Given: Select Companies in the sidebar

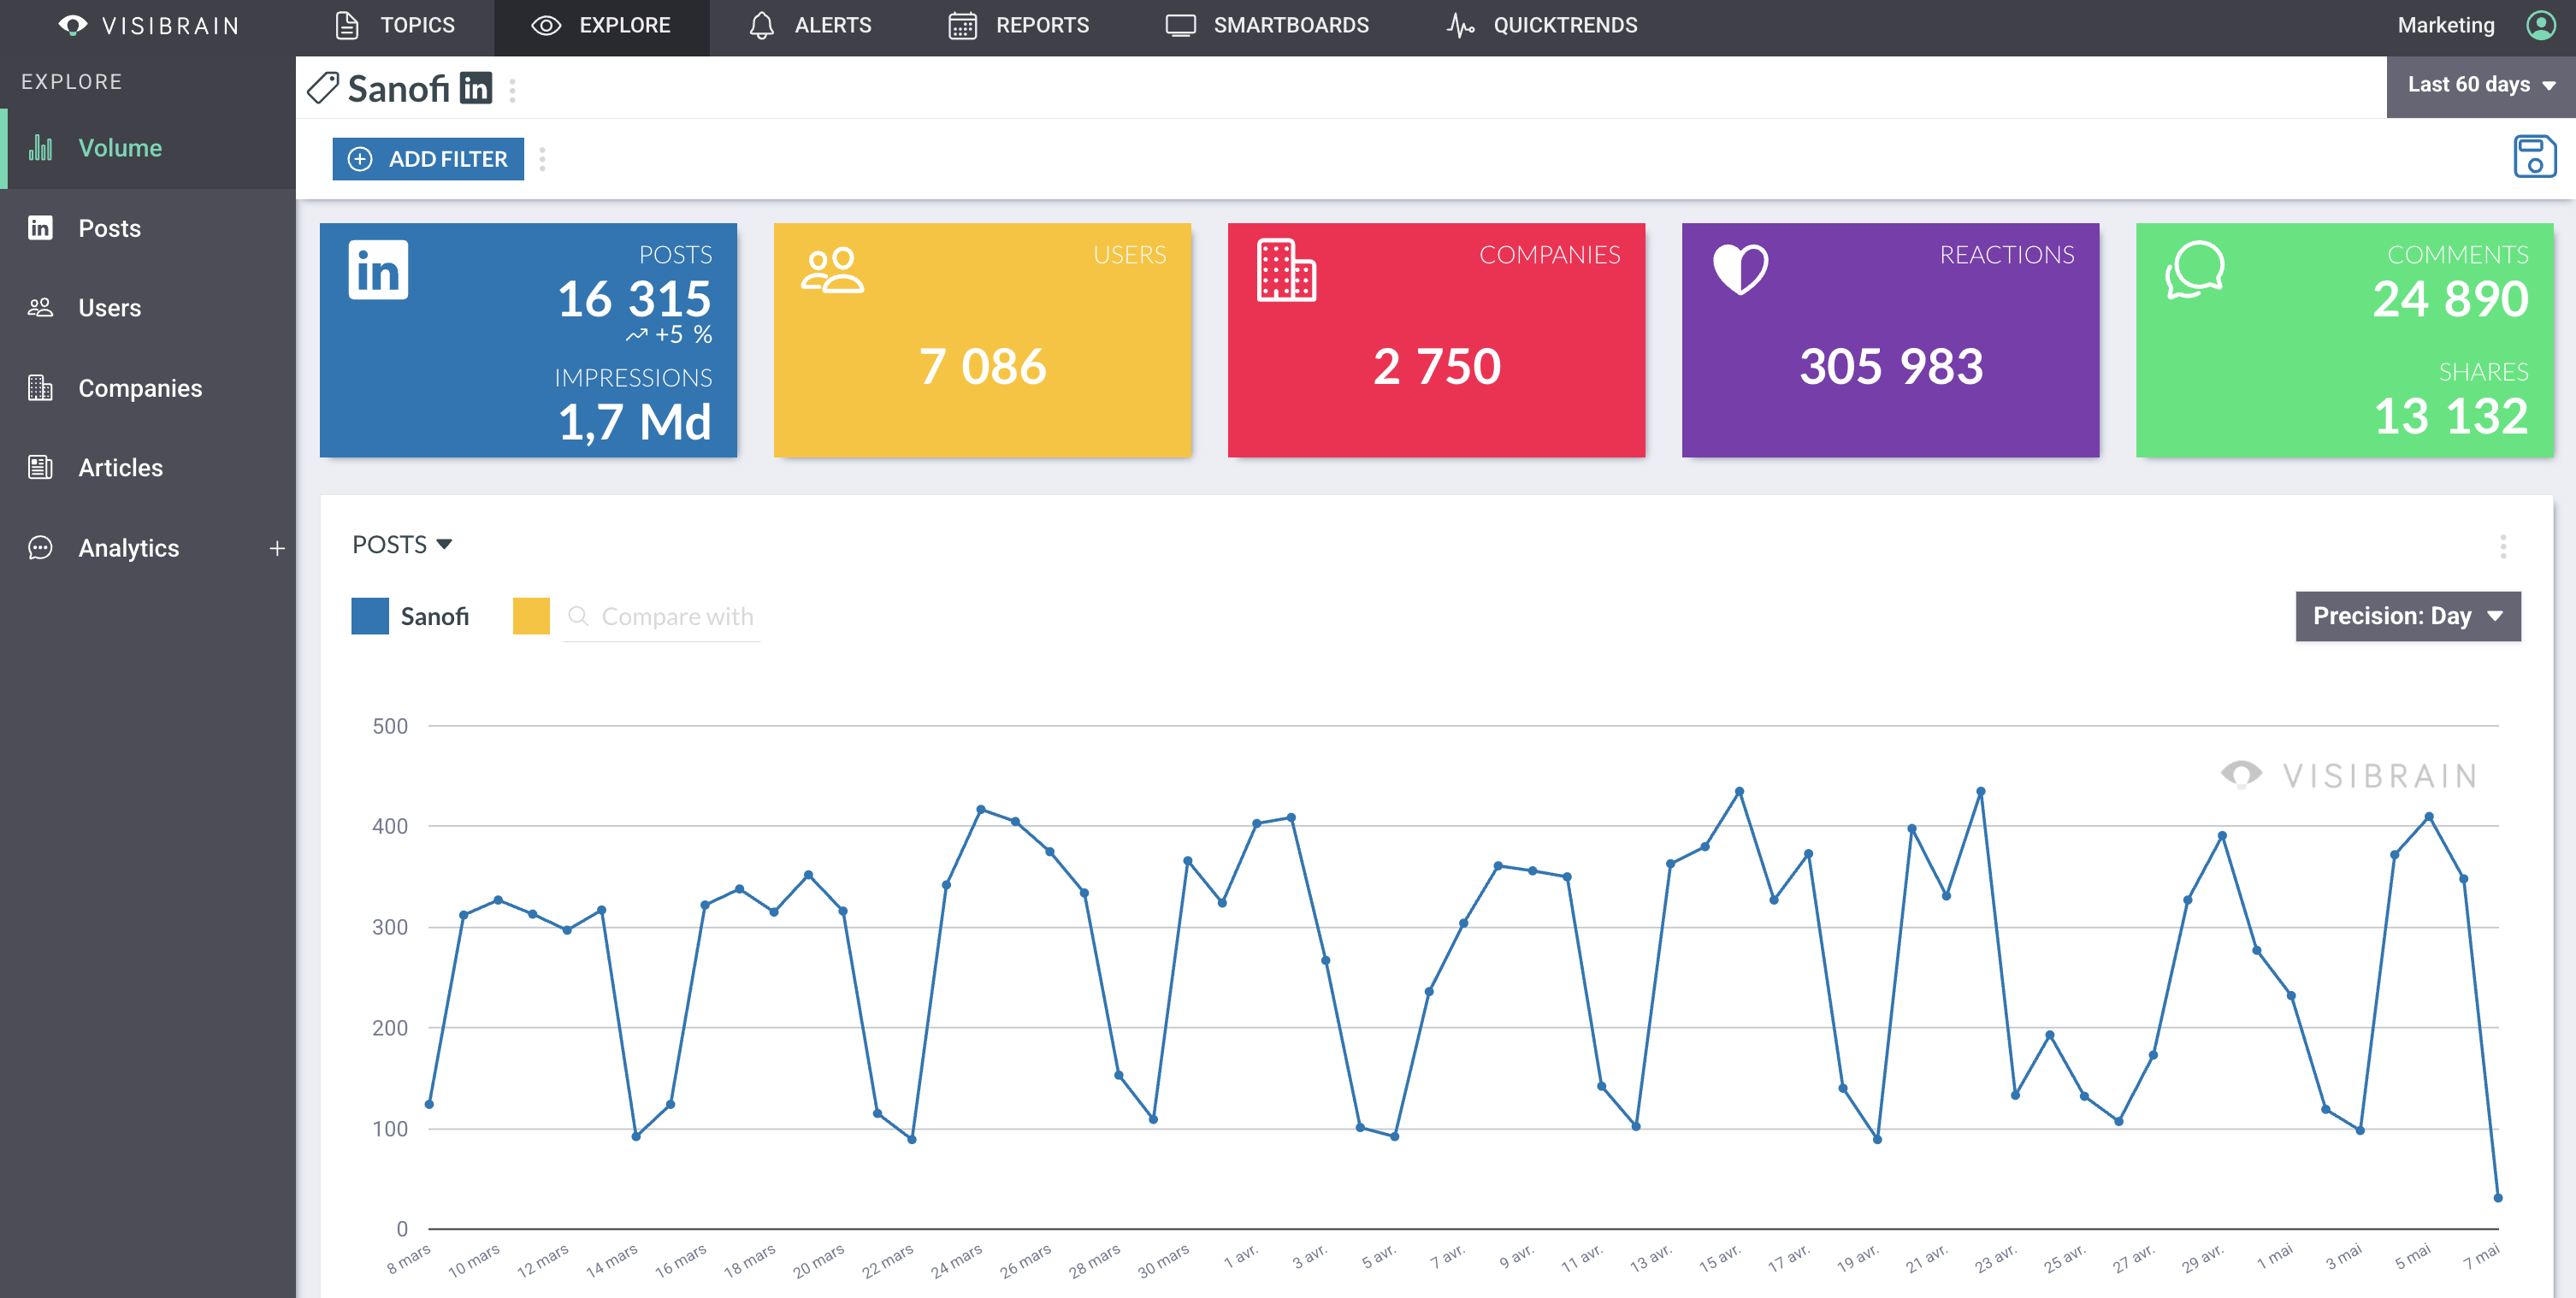Looking at the screenshot, I should point(148,388).
